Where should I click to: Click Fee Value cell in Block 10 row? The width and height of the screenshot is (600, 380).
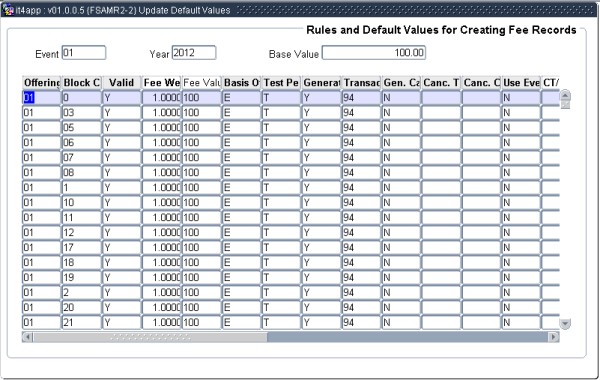click(x=201, y=203)
